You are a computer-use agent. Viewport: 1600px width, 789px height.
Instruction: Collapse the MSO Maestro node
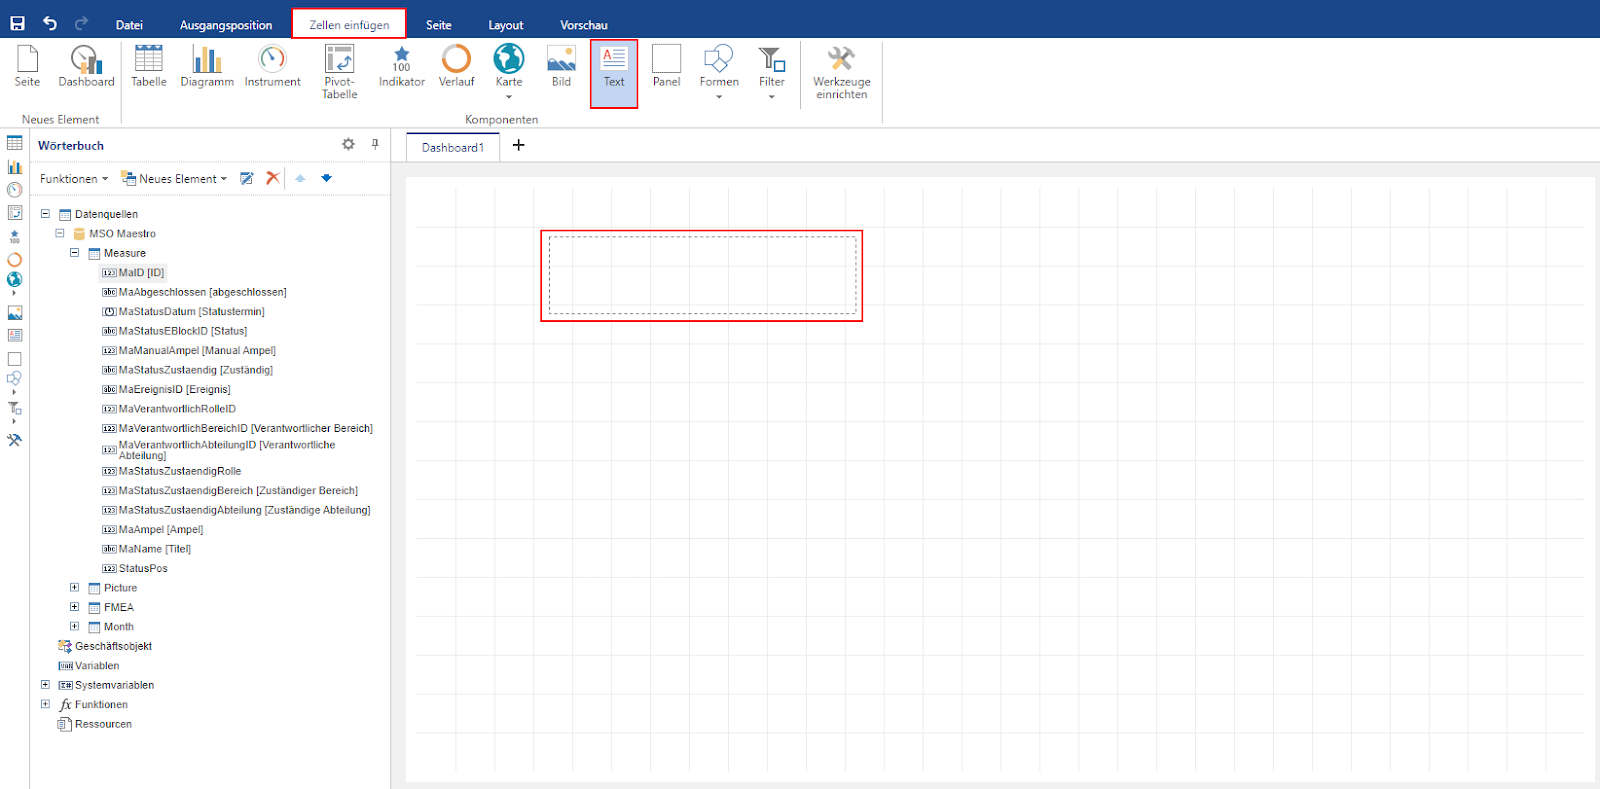pos(59,233)
